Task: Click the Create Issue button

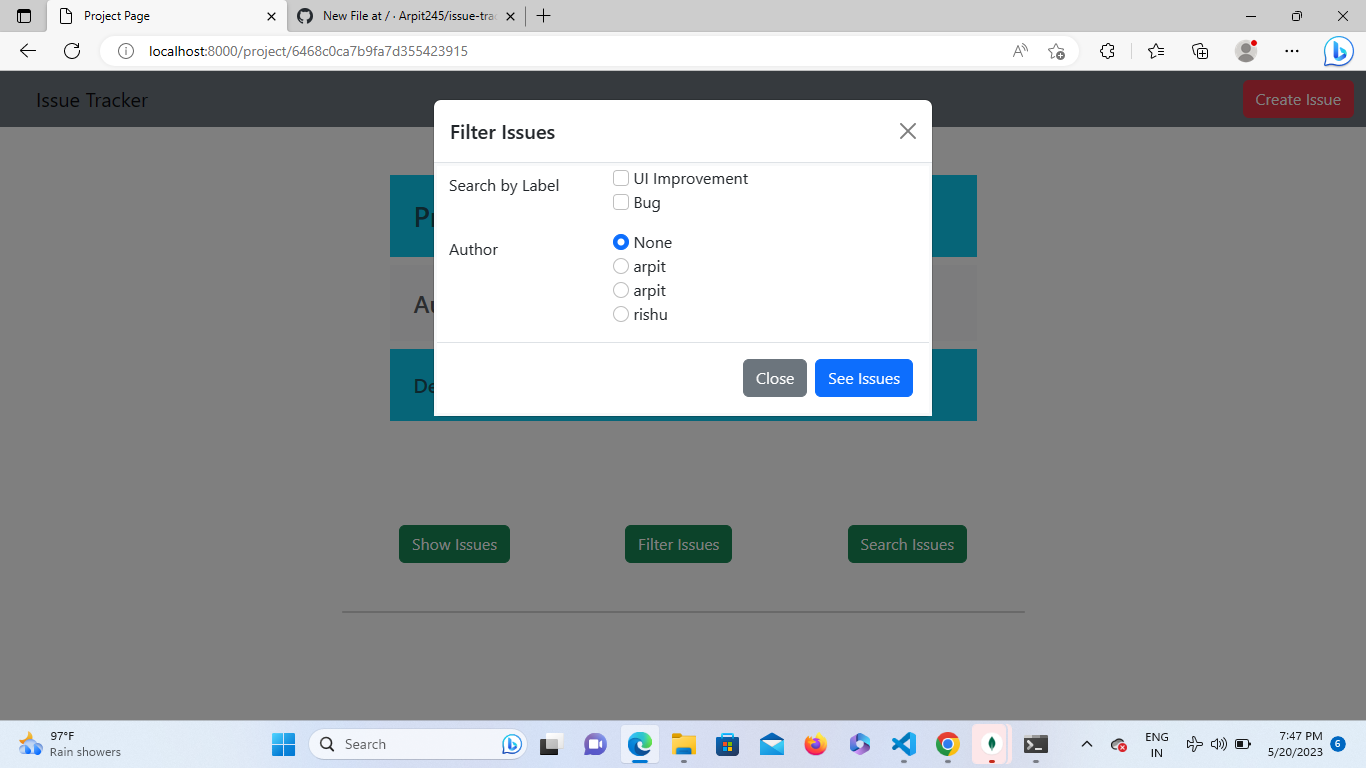Action: pyautogui.click(x=1298, y=99)
